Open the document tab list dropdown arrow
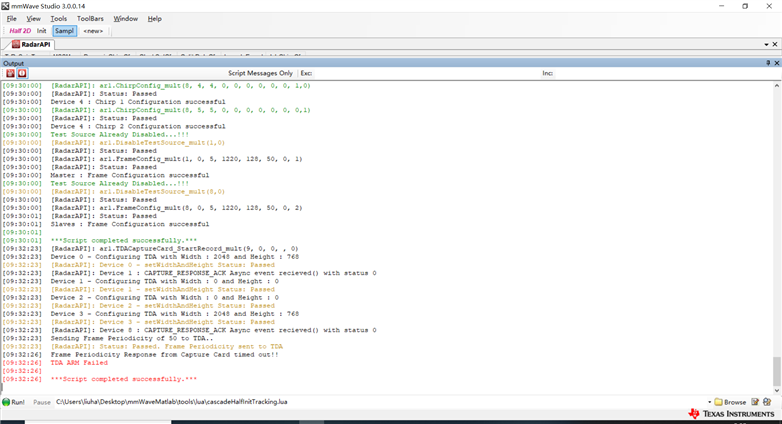The width and height of the screenshot is (782, 424). [767, 44]
